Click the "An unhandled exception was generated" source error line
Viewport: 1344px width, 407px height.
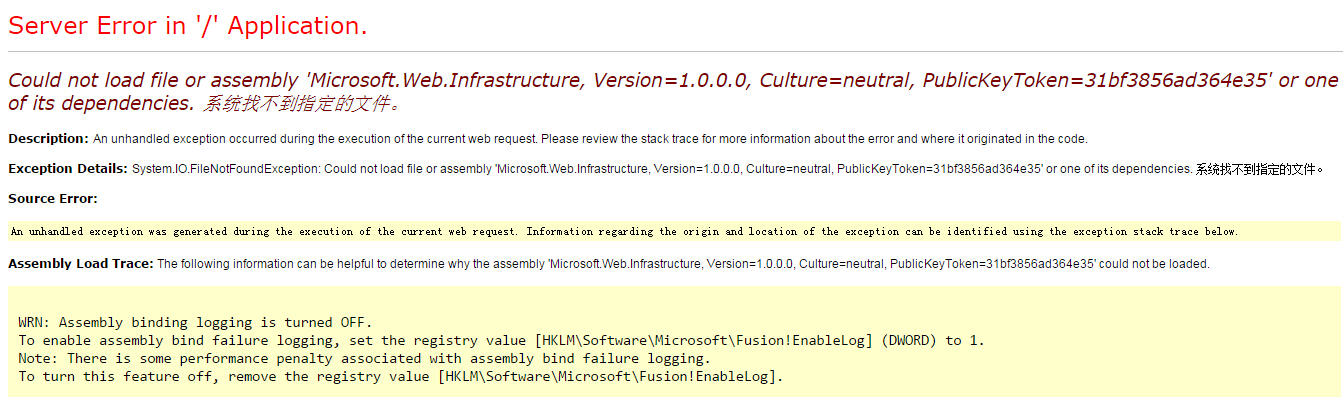pos(624,232)
